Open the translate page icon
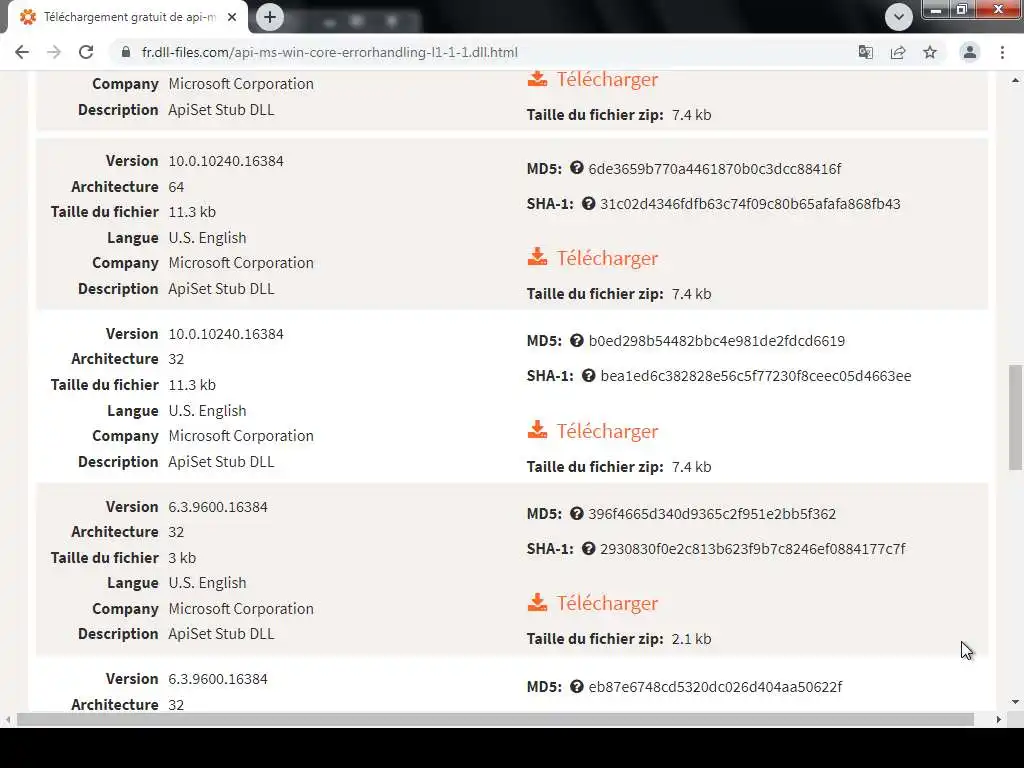 pos(865,52)
